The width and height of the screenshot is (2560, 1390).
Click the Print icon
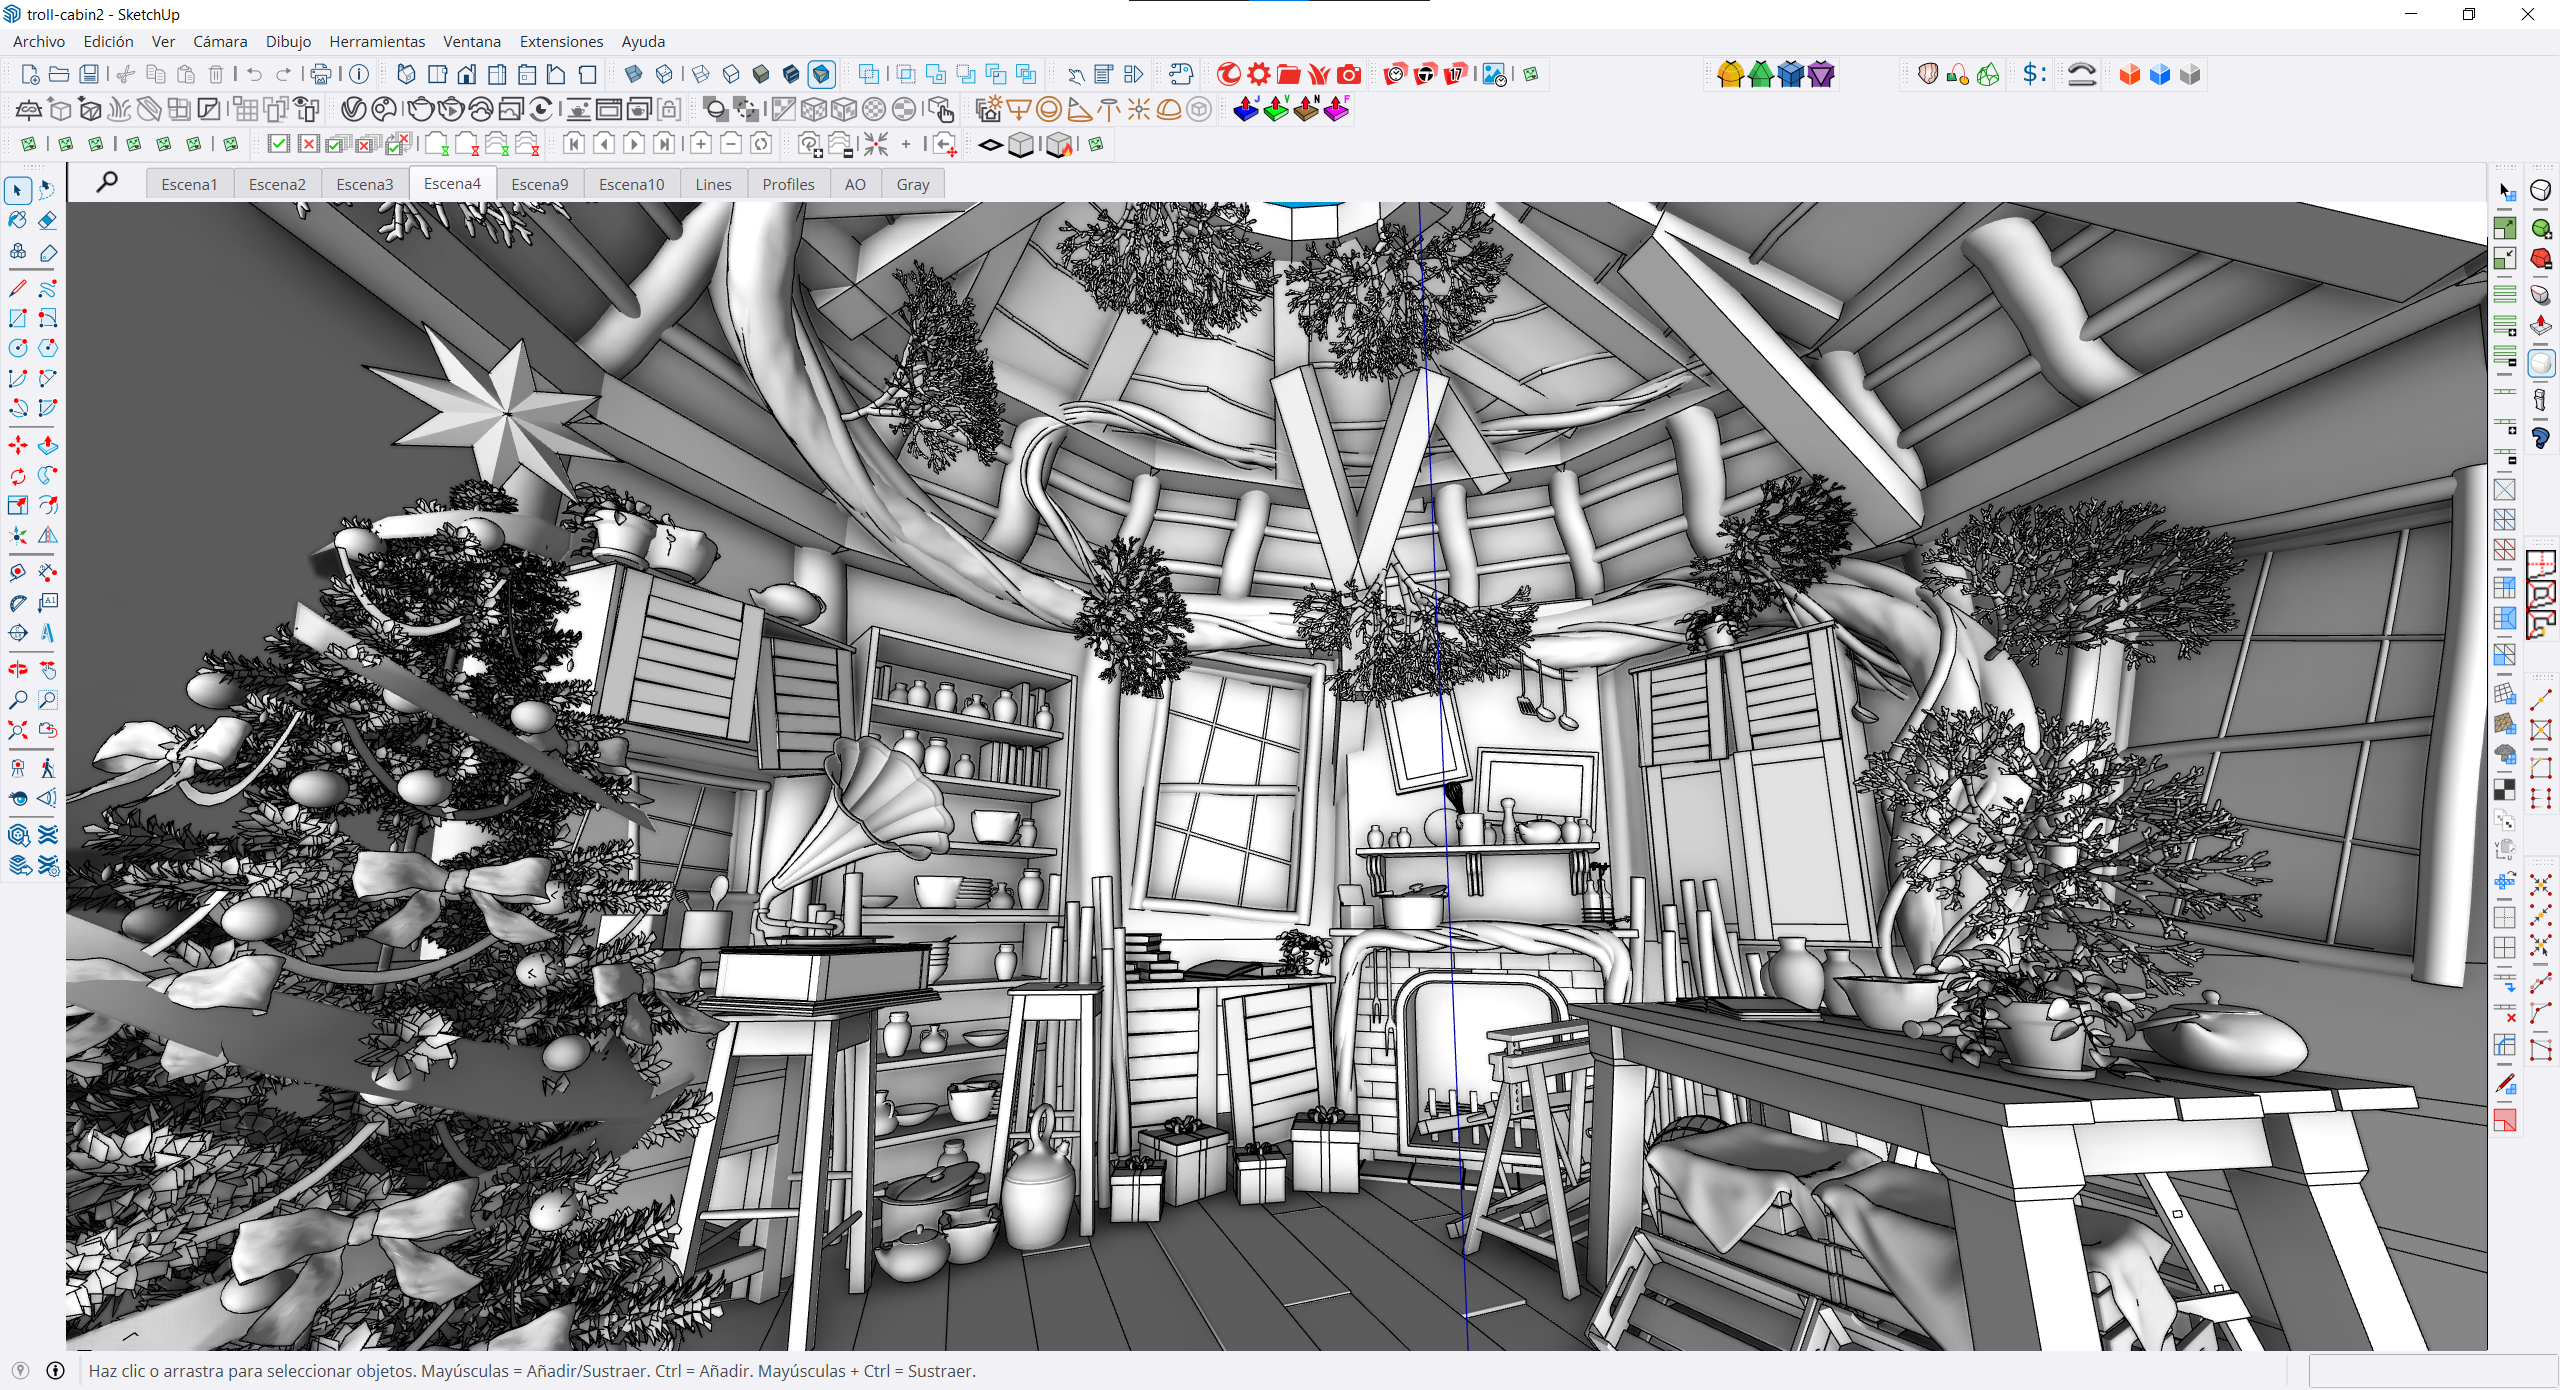coord(321,74)
